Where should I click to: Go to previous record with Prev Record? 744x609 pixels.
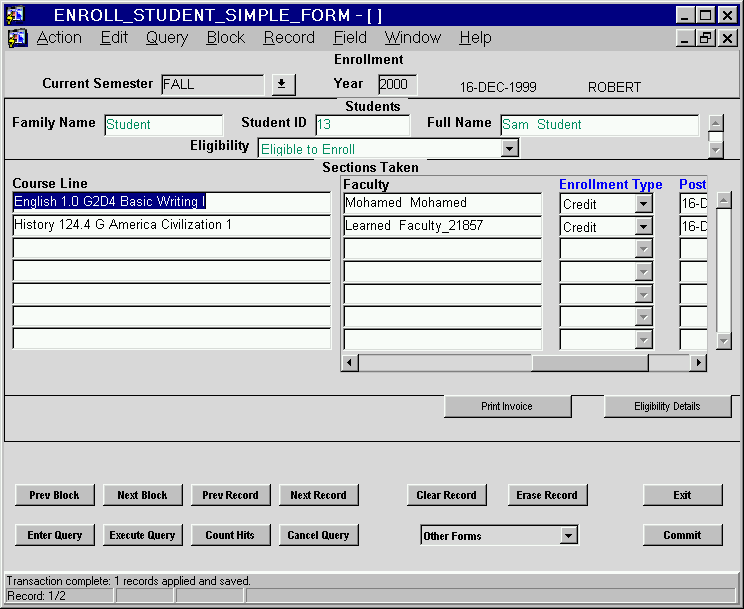(x=231, y=495)
